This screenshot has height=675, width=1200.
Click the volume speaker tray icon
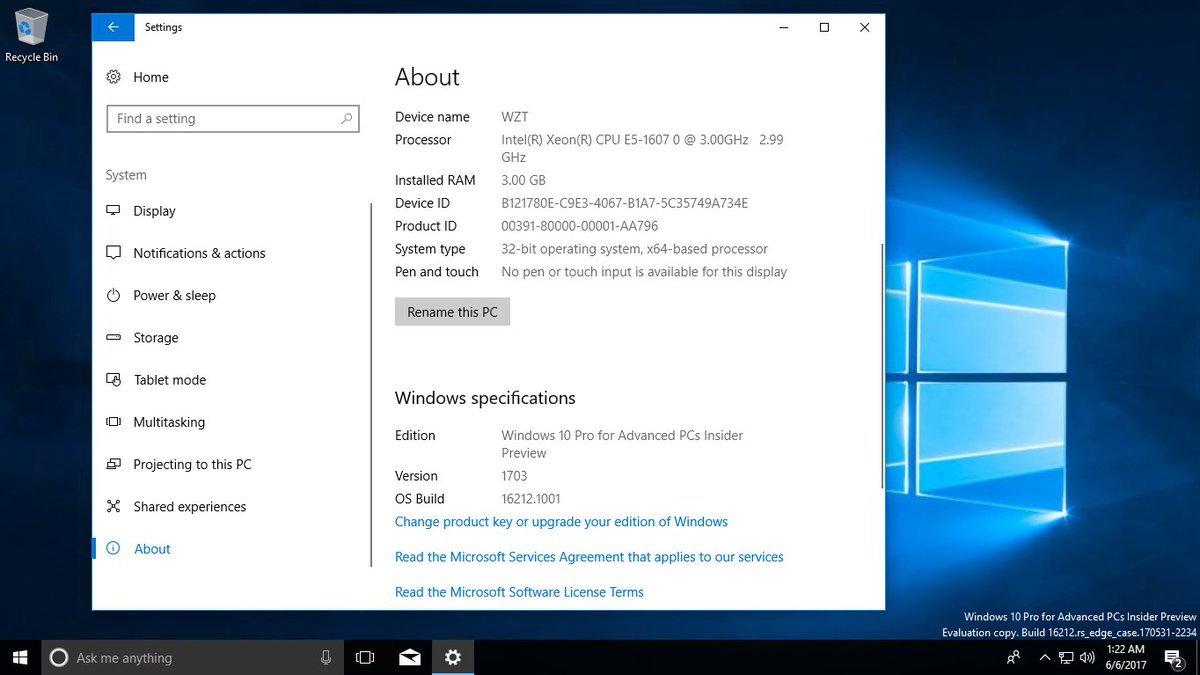[x=1087, y=657]
